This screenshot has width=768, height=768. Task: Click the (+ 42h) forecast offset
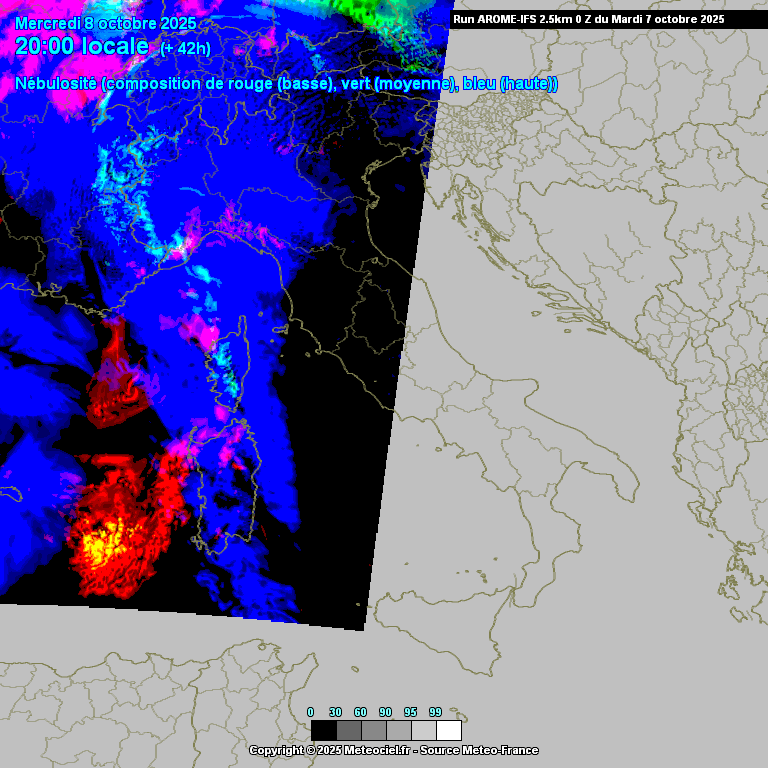click(x=185, y=48)
